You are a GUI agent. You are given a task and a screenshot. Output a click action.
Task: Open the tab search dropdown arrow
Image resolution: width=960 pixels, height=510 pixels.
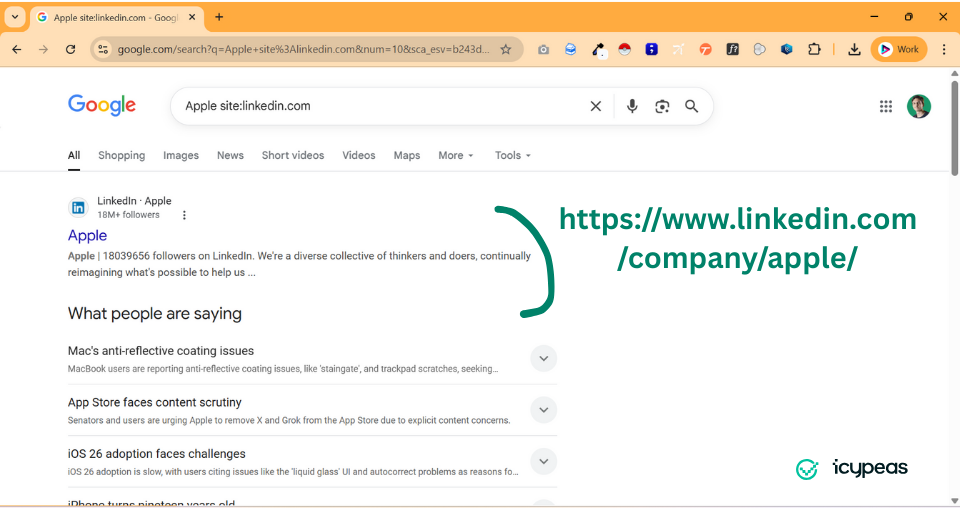[x=15, y=17]
